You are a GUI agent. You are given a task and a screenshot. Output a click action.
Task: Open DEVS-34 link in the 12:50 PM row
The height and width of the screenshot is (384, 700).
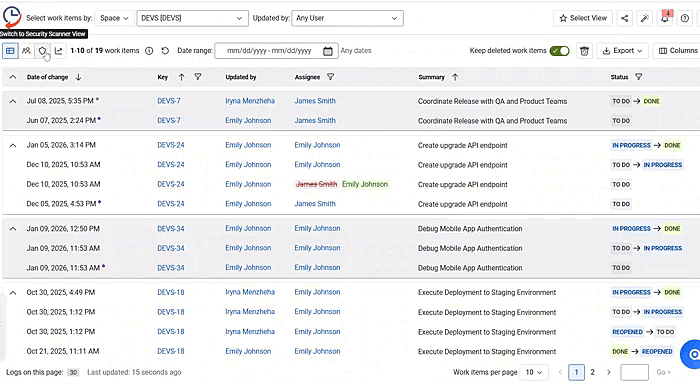(171, 229)
